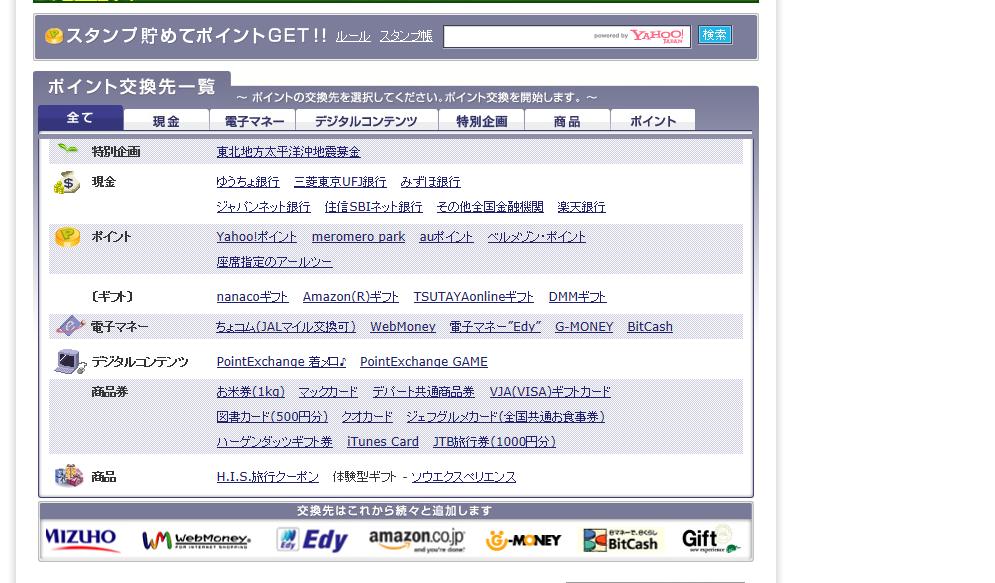995x583 pixels.
Task: Click the amazon.co.jp logo
Action: pos(417,541)
